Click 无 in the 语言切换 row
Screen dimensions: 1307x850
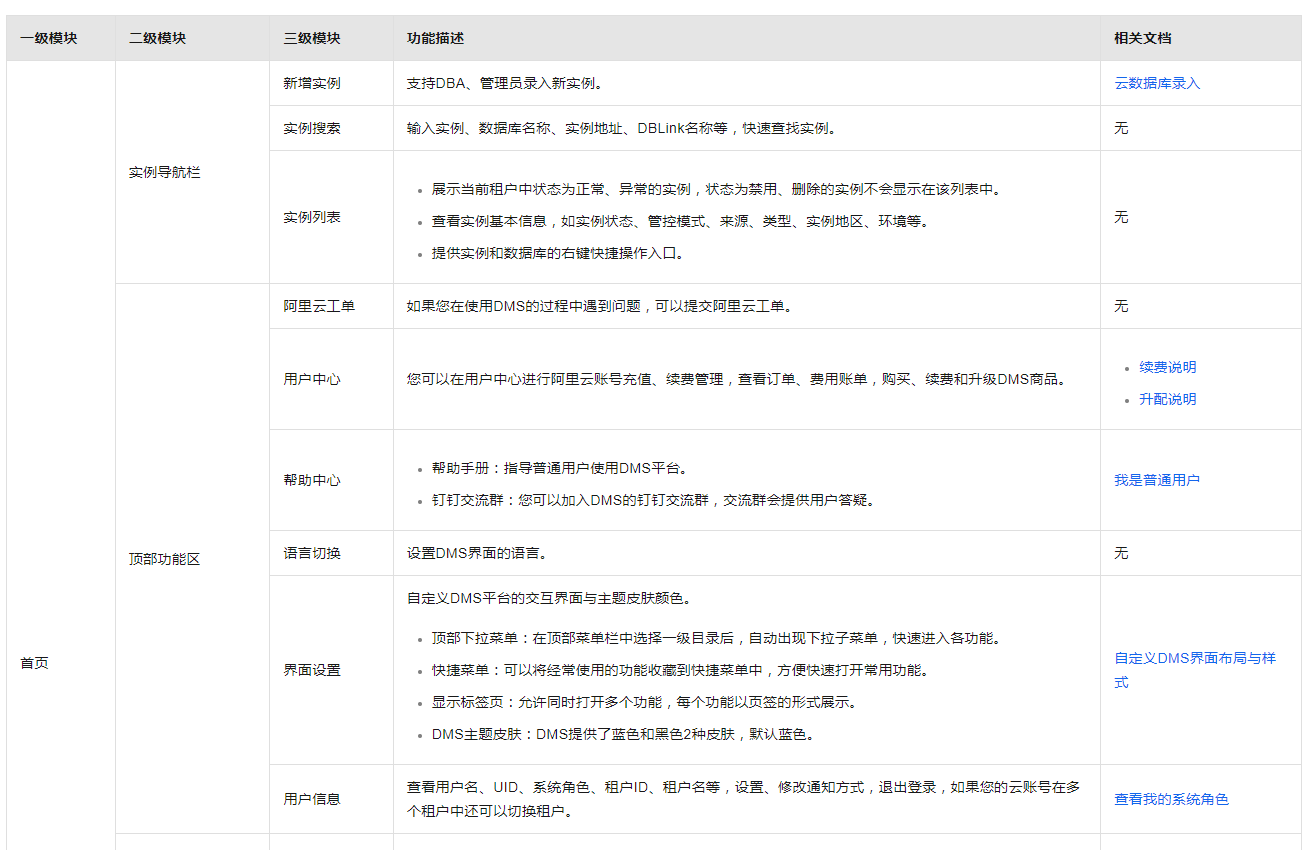pos(1121,553)
